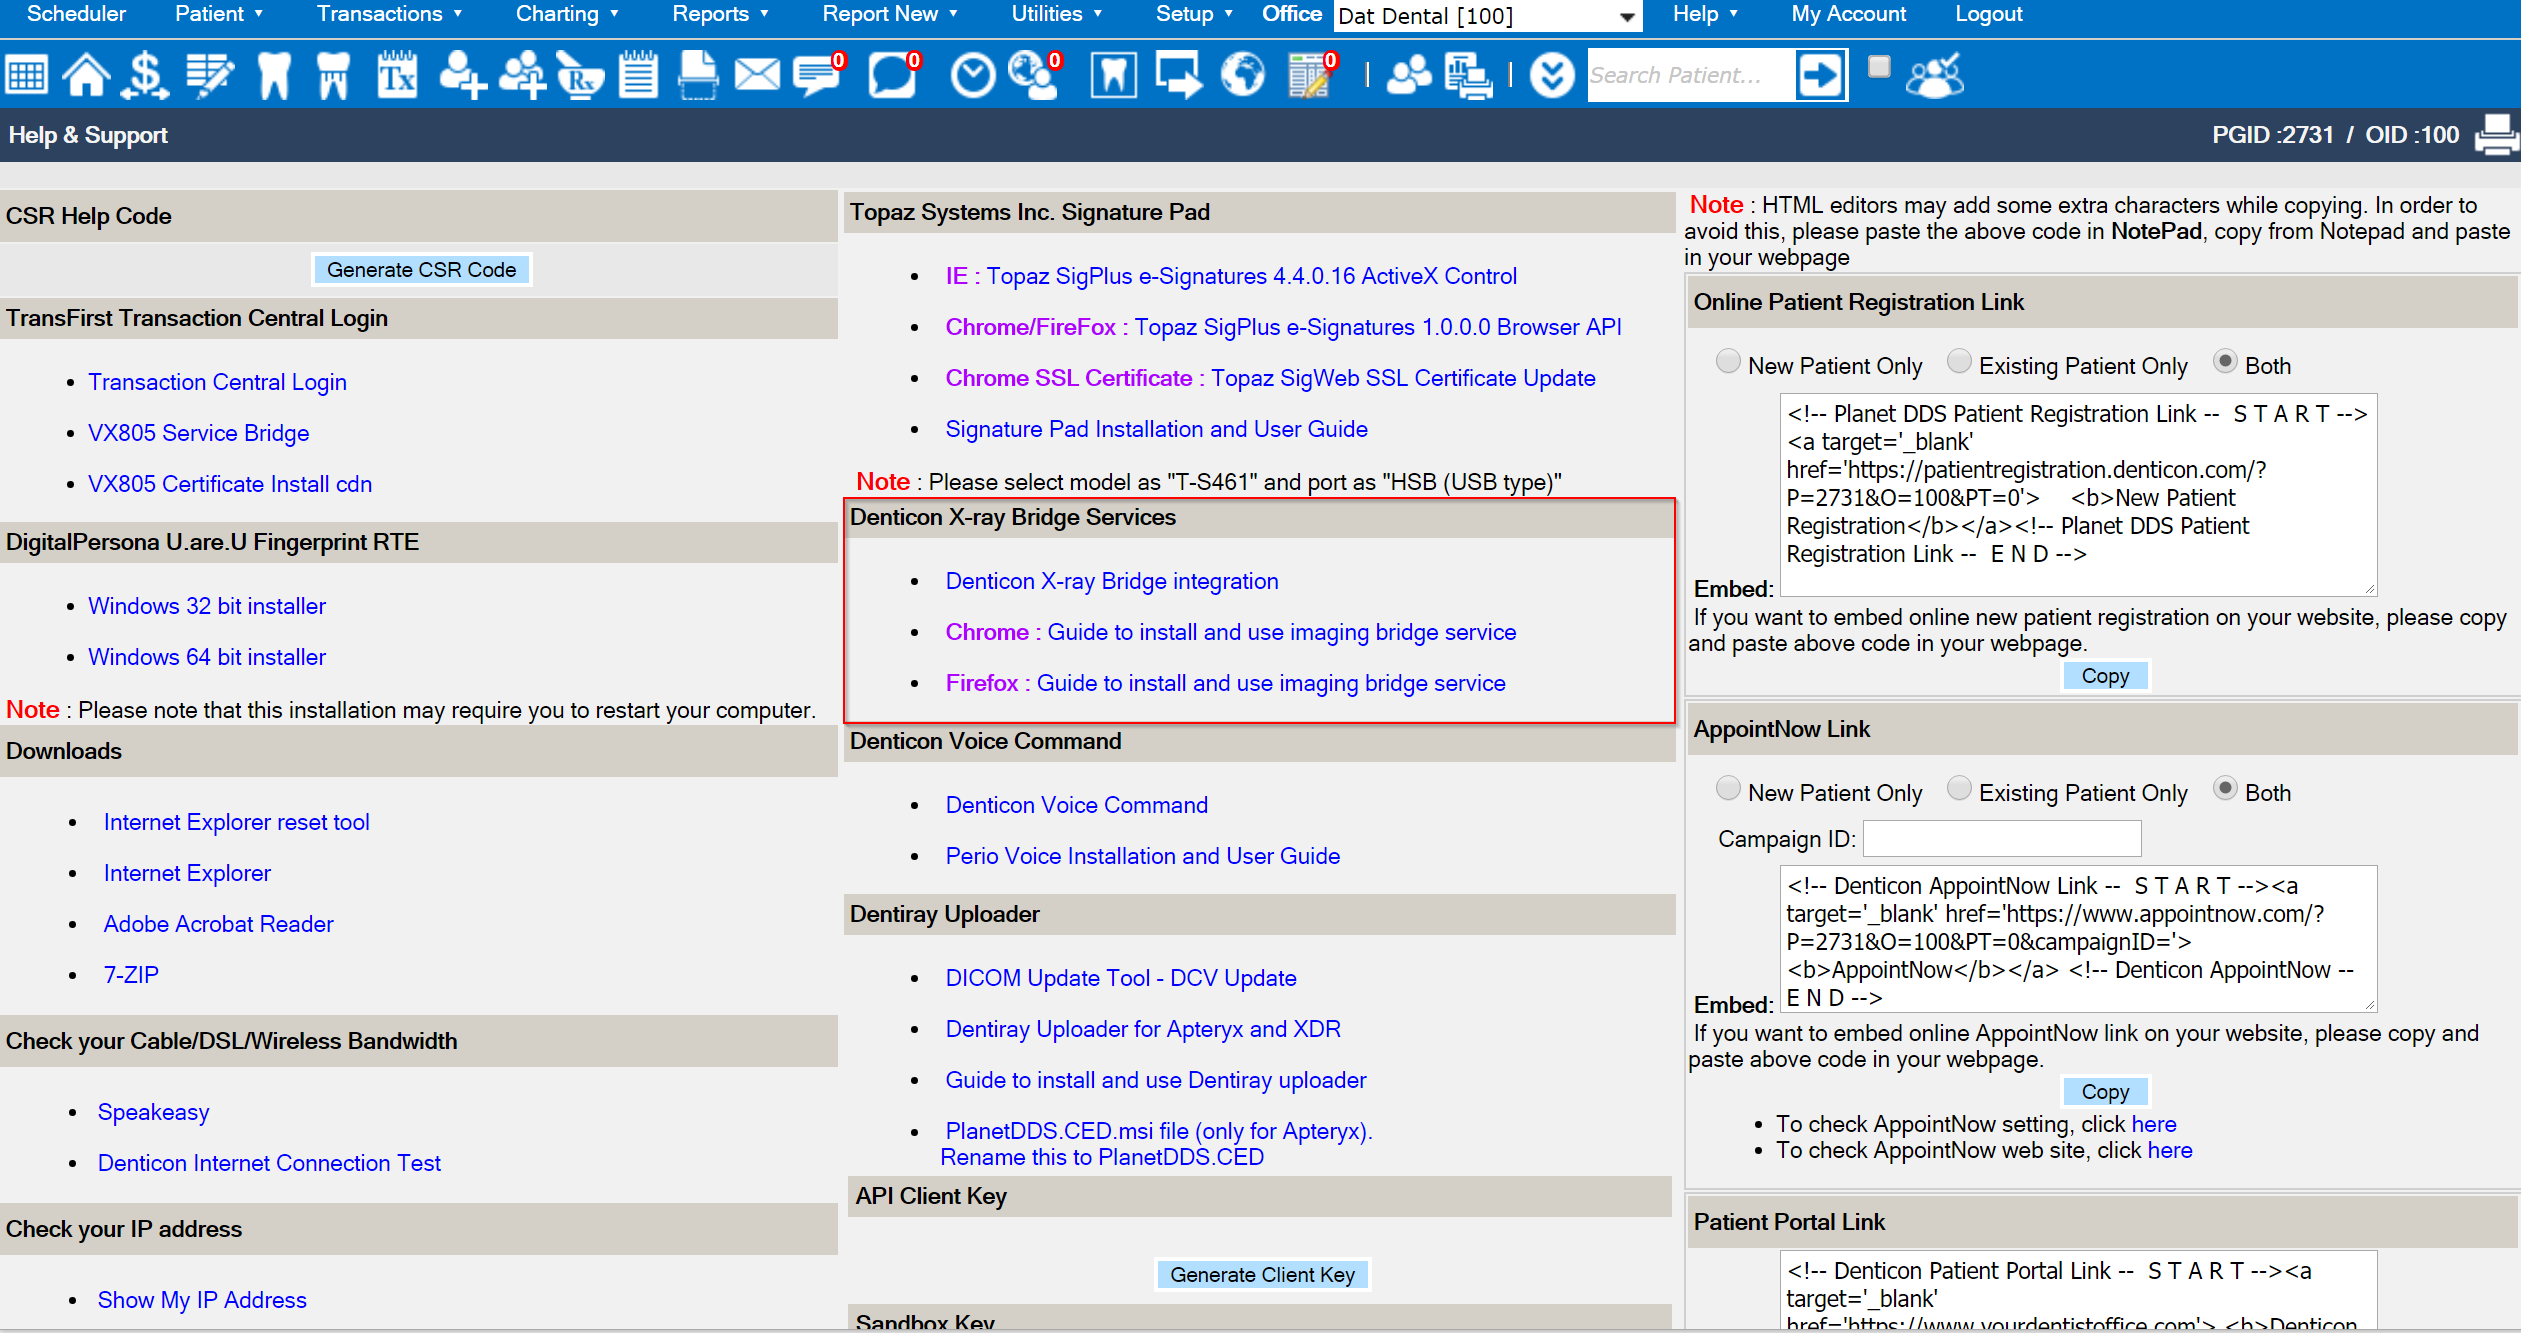Click the printer icon beside OID
The height and width of the screenshot is (1333, 2521).
[2496, 135]
